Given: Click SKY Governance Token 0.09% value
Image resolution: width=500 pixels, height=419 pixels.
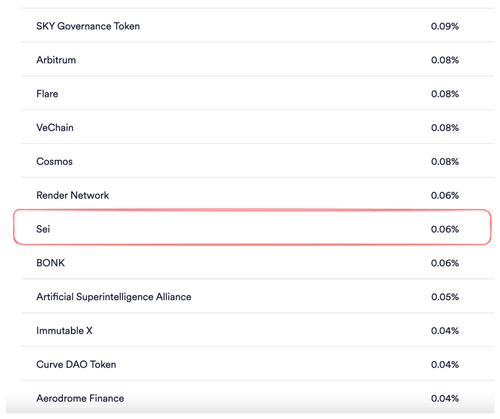Looking at the screenshot, I should coord(445,26).
